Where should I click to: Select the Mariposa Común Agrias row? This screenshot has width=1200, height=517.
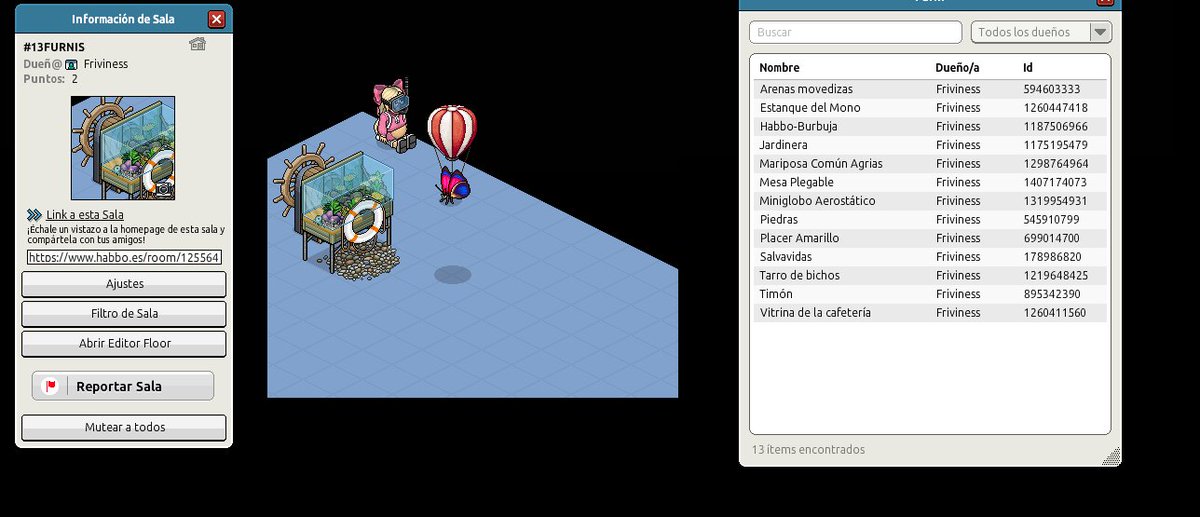click(x=930, y=163)
